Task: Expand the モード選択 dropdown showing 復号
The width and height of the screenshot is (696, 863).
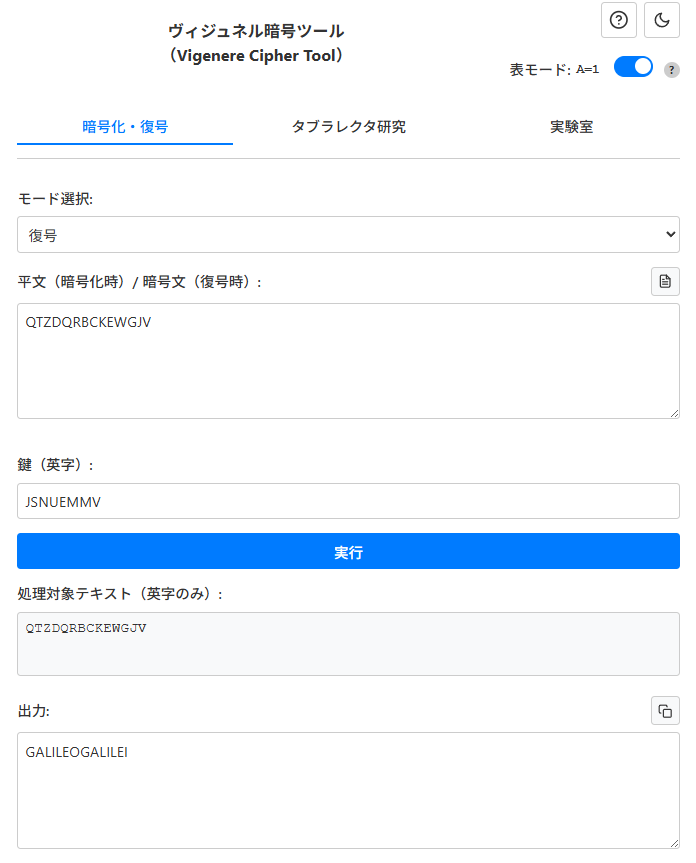Action: pyautogui.click(x=348, y=235)
